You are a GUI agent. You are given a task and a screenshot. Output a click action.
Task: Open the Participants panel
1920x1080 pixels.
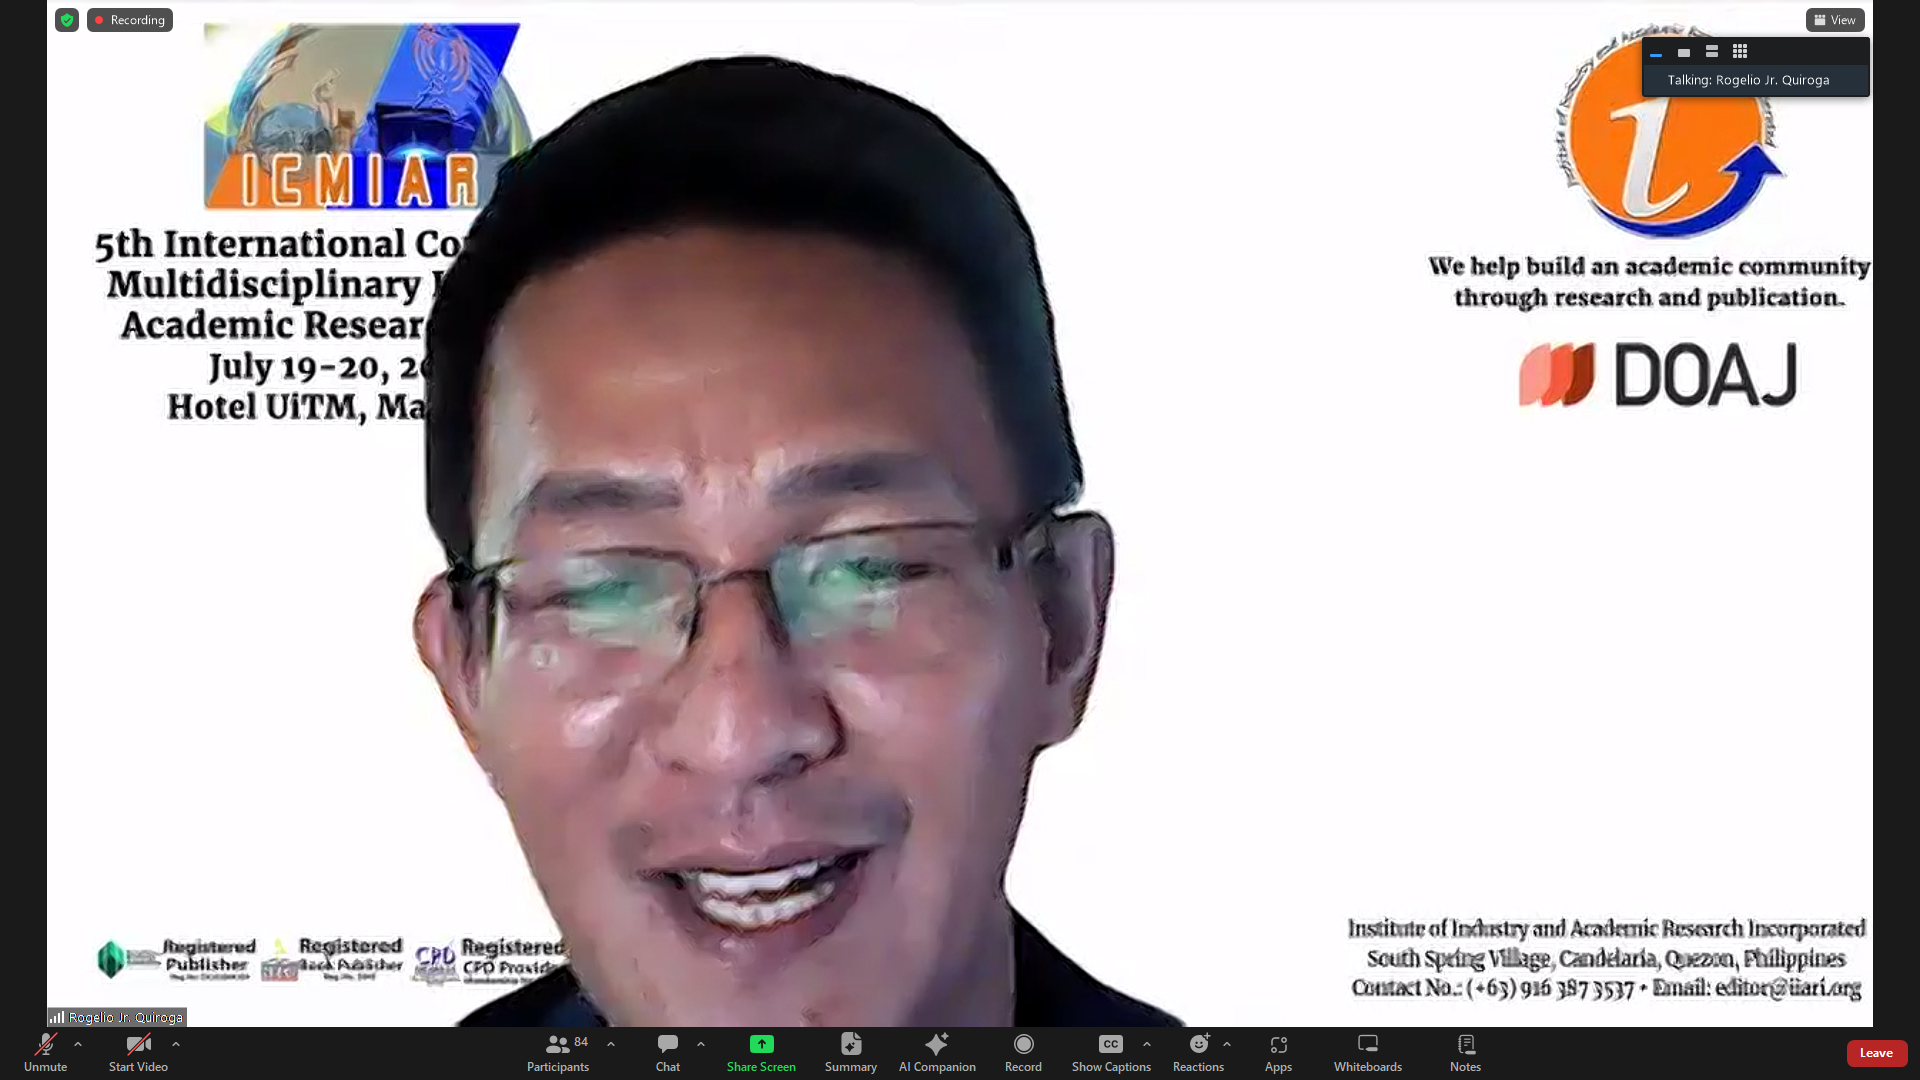[x=558, y=1051]
